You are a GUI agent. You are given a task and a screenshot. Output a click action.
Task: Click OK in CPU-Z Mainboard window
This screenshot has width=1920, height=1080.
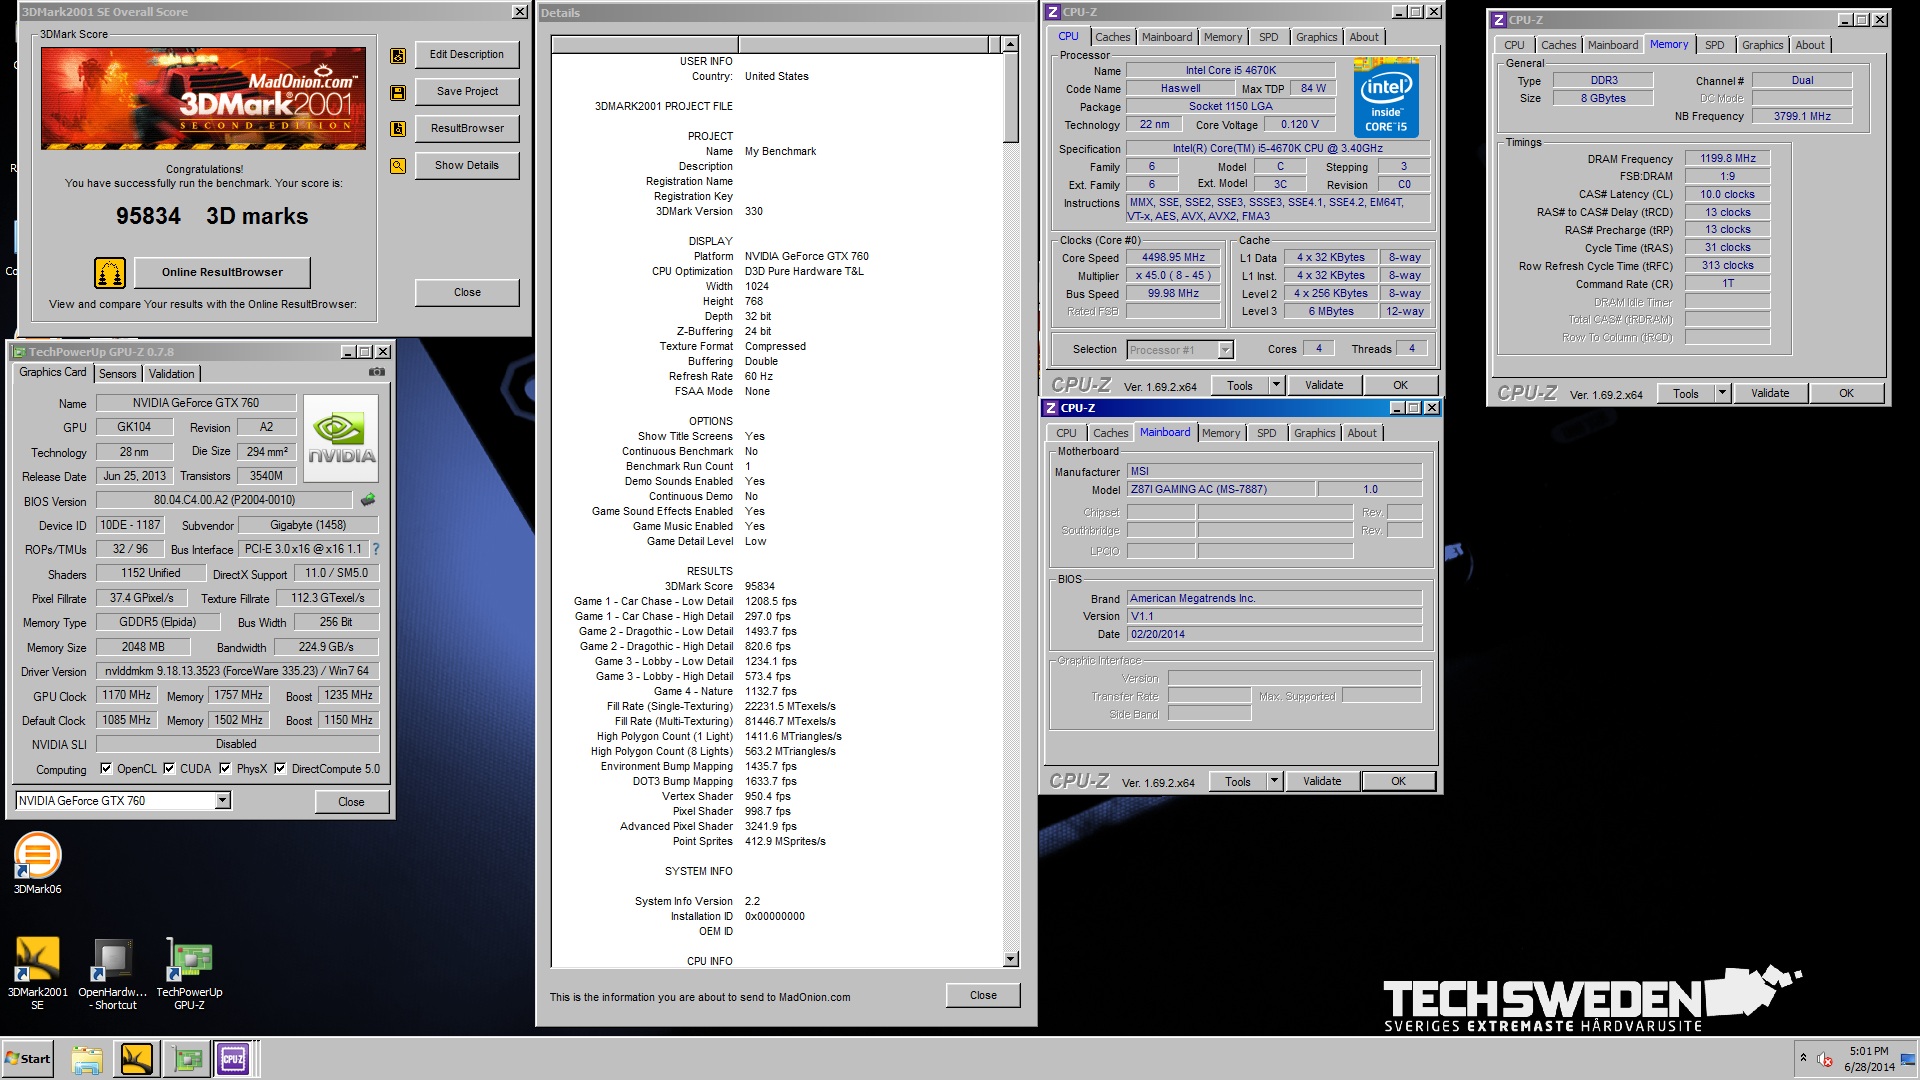pyautogui.click(x=1398, y=781)
